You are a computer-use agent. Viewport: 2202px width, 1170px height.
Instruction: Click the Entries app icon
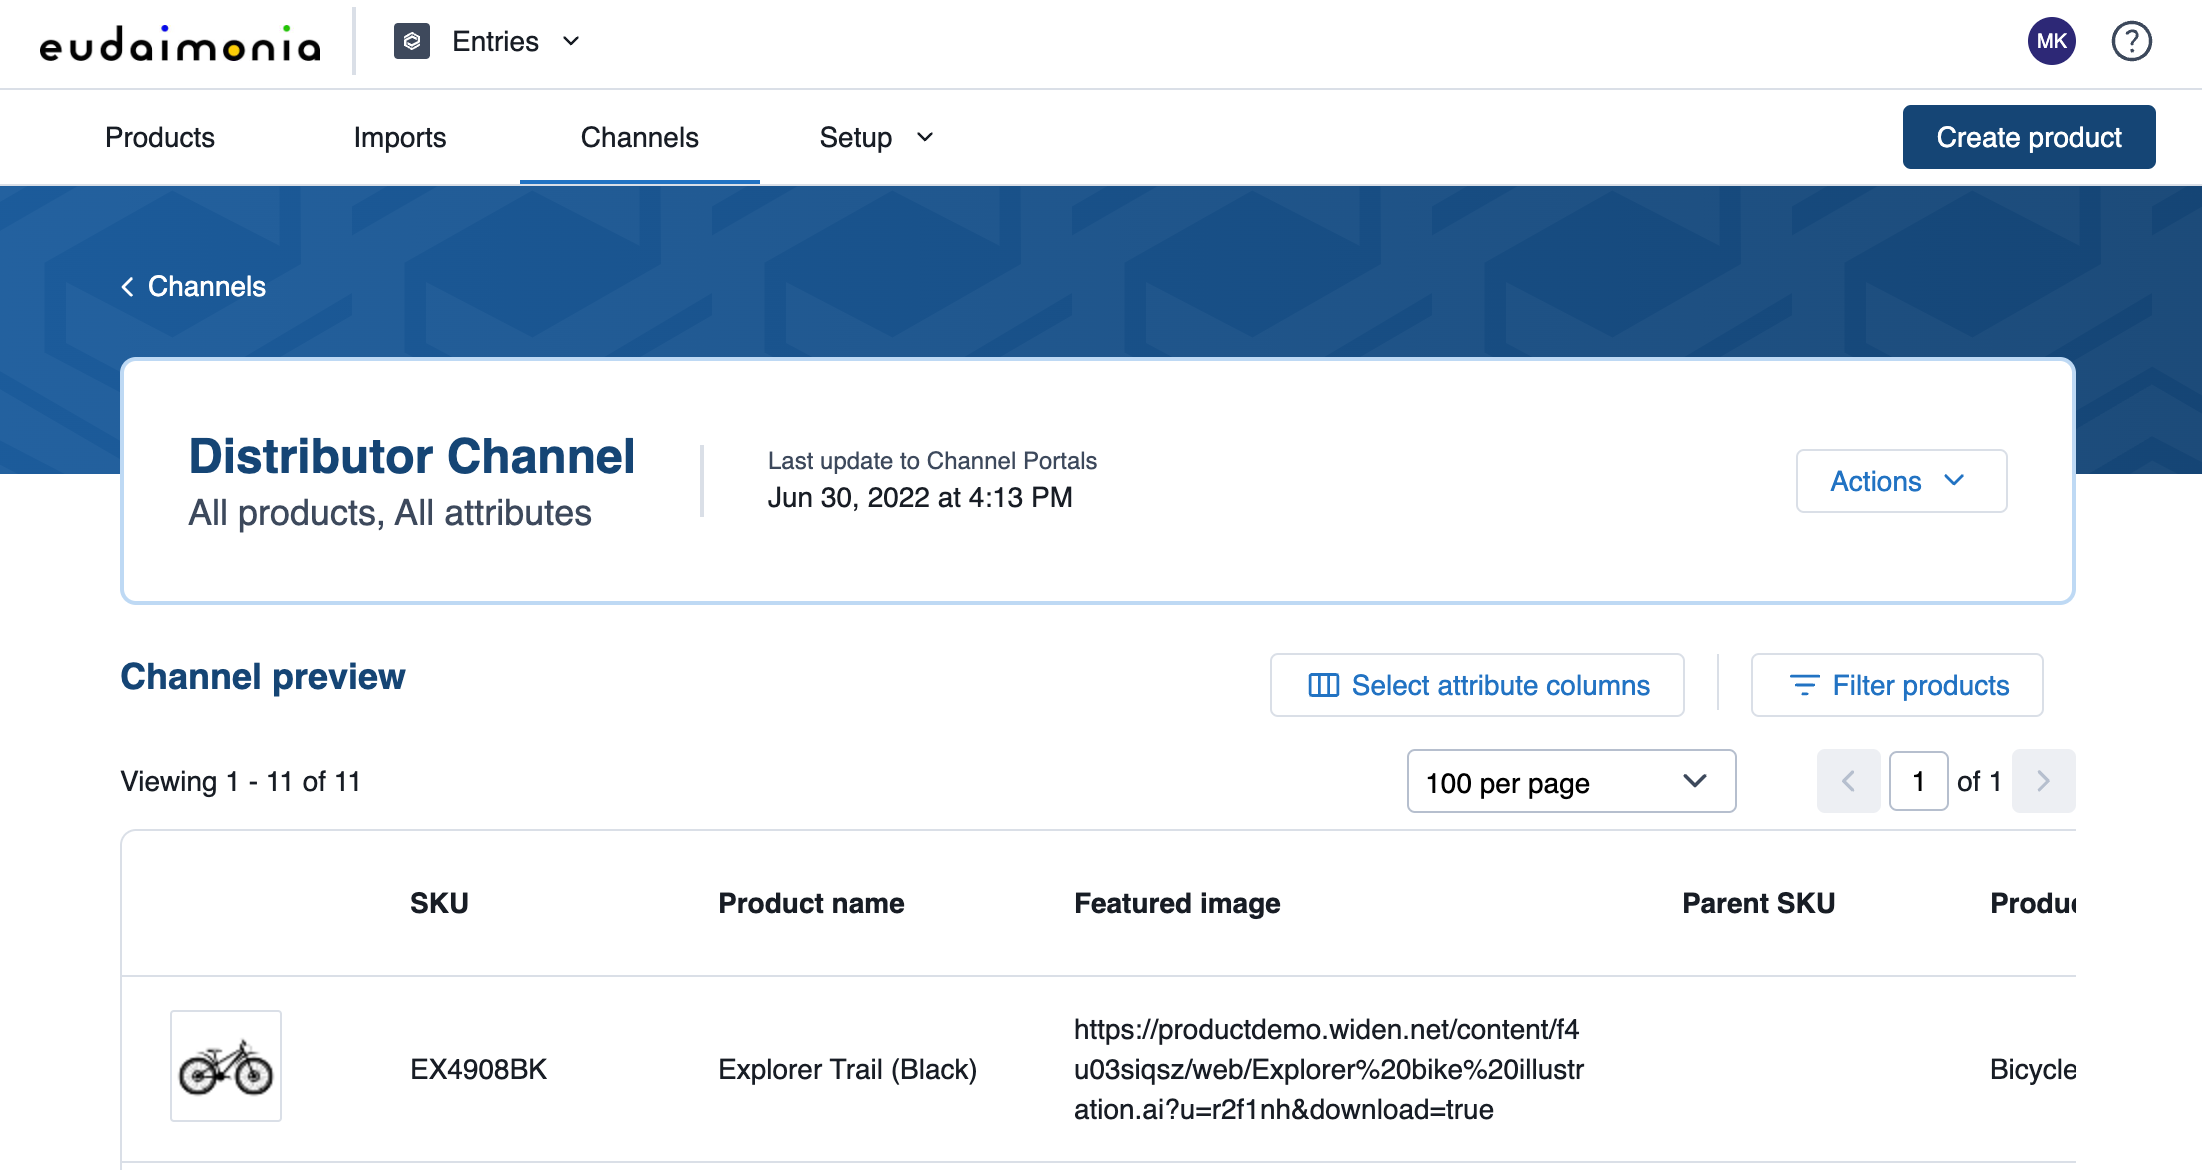pyautogui.click(x=412, y=42)
